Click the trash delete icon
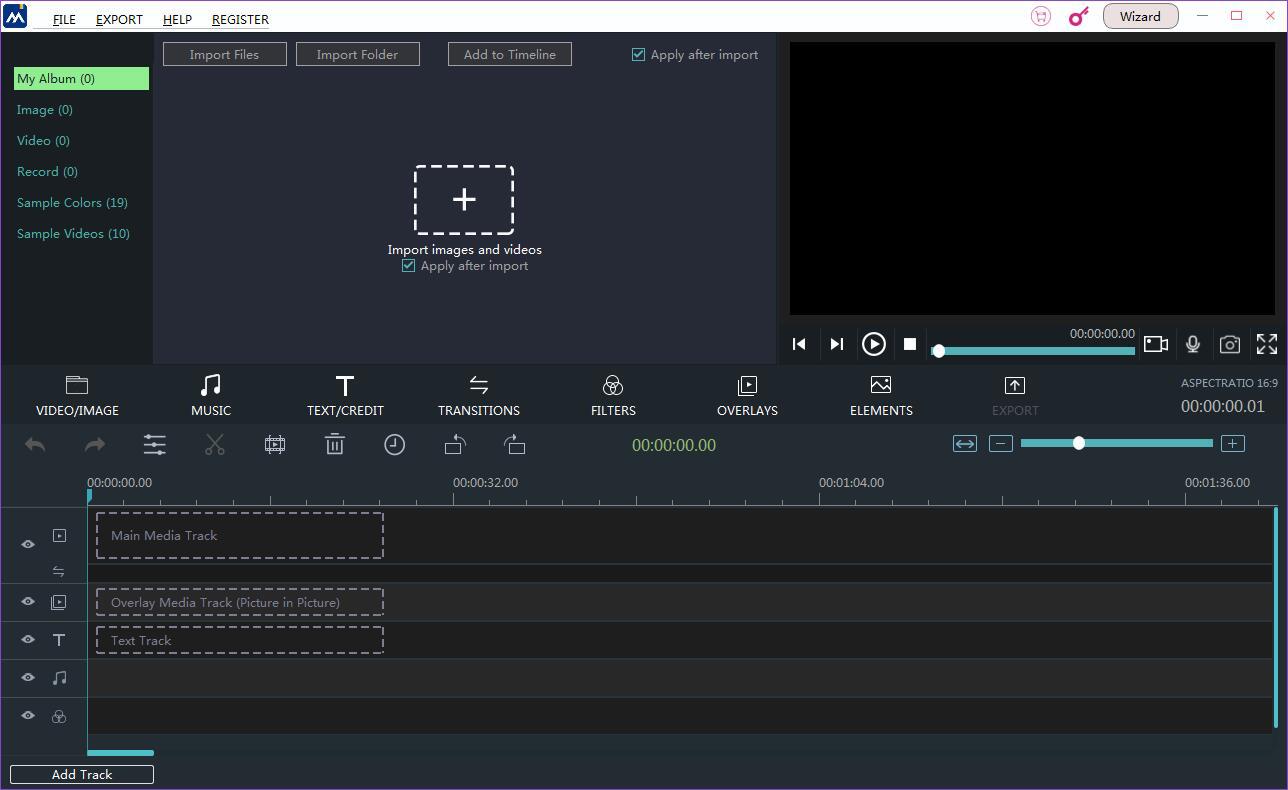This screenshot has height=790, width=1288. point(335,445)
